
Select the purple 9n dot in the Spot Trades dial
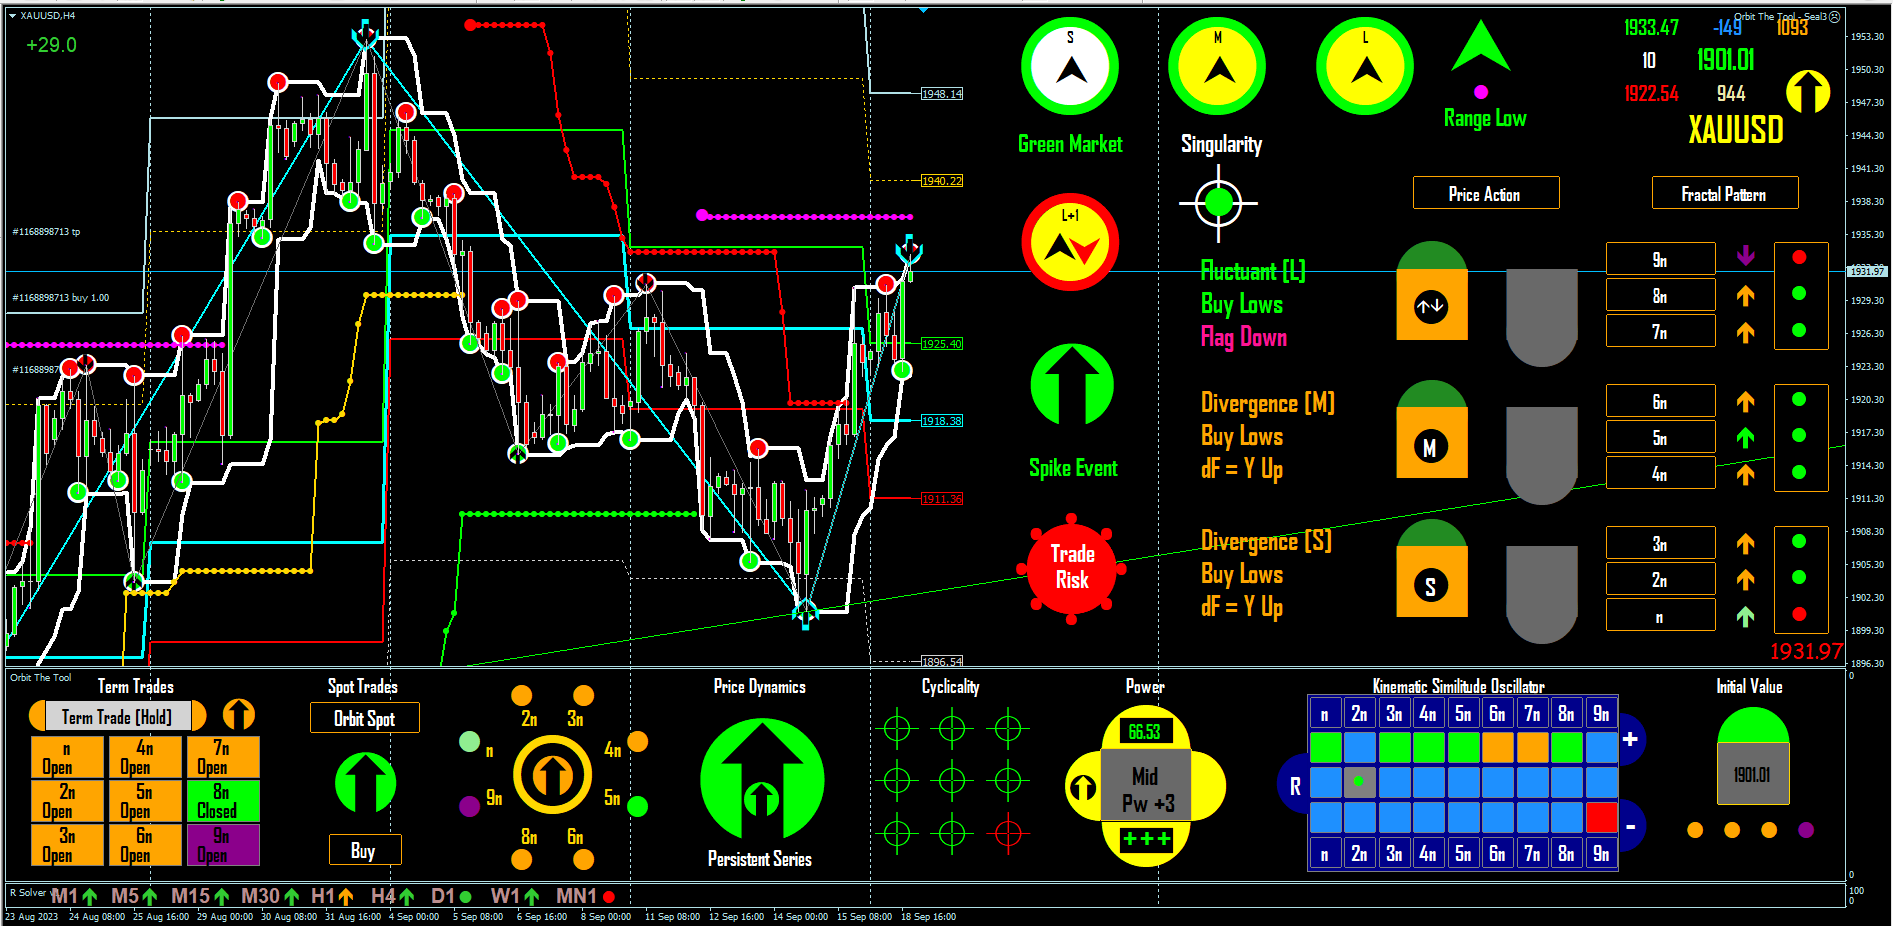click(x=469, y=806)
